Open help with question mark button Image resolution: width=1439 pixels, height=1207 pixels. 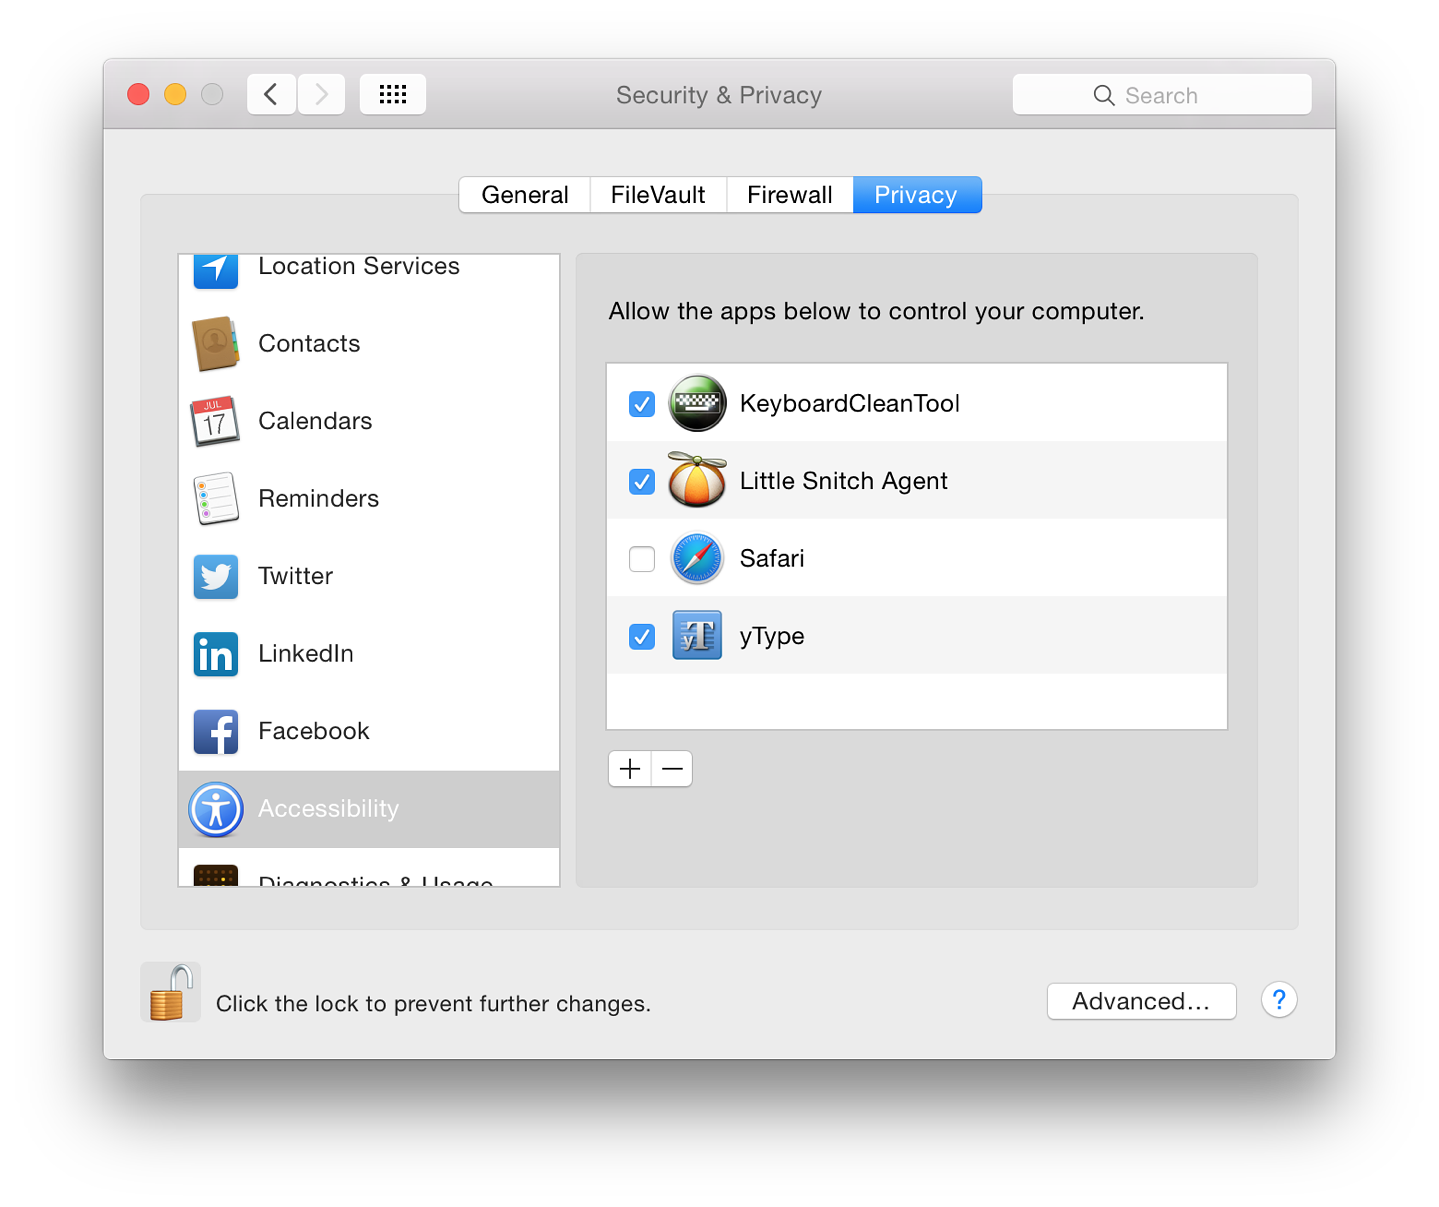pos(1279,1000)
